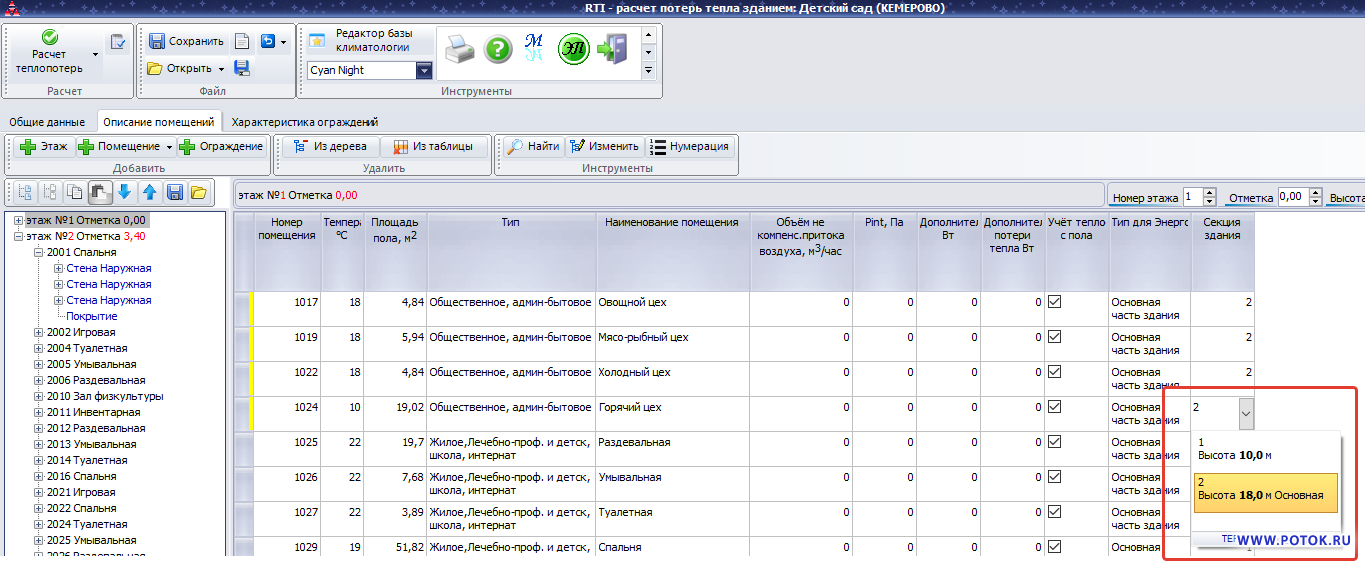
Task: Toggle floor heat checkbox for room 1019
Action: point(1054,337)
